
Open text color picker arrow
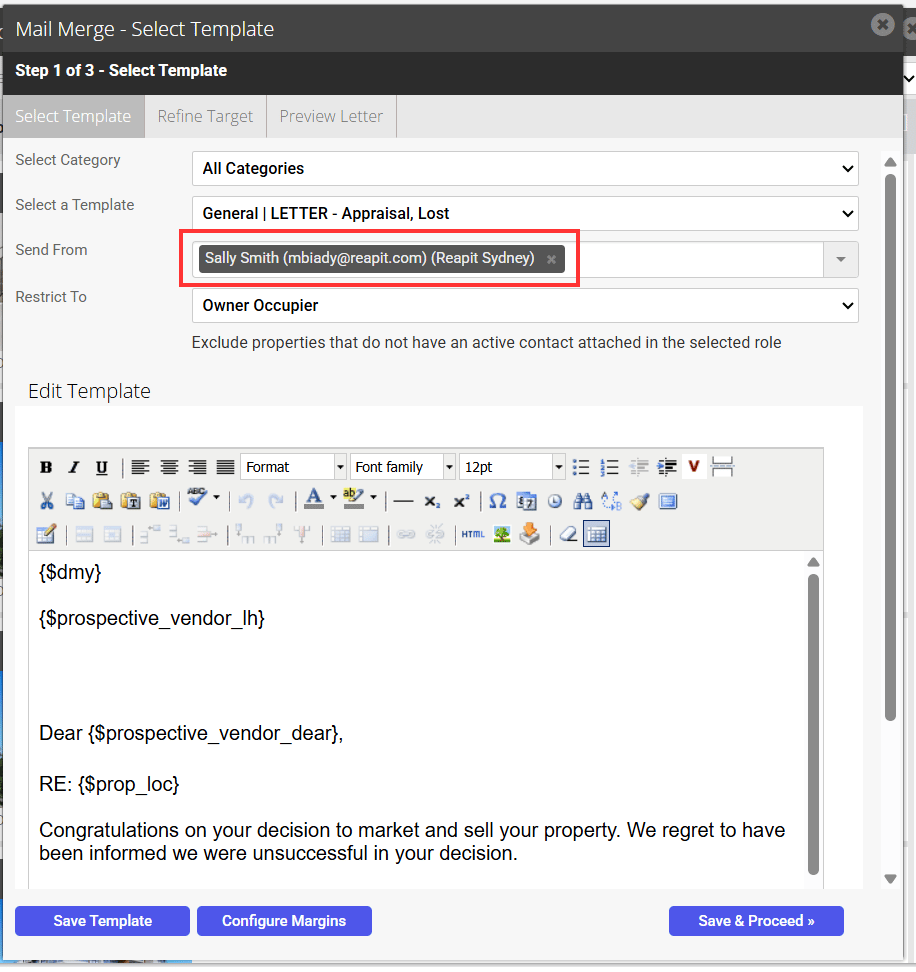(333, 498)
